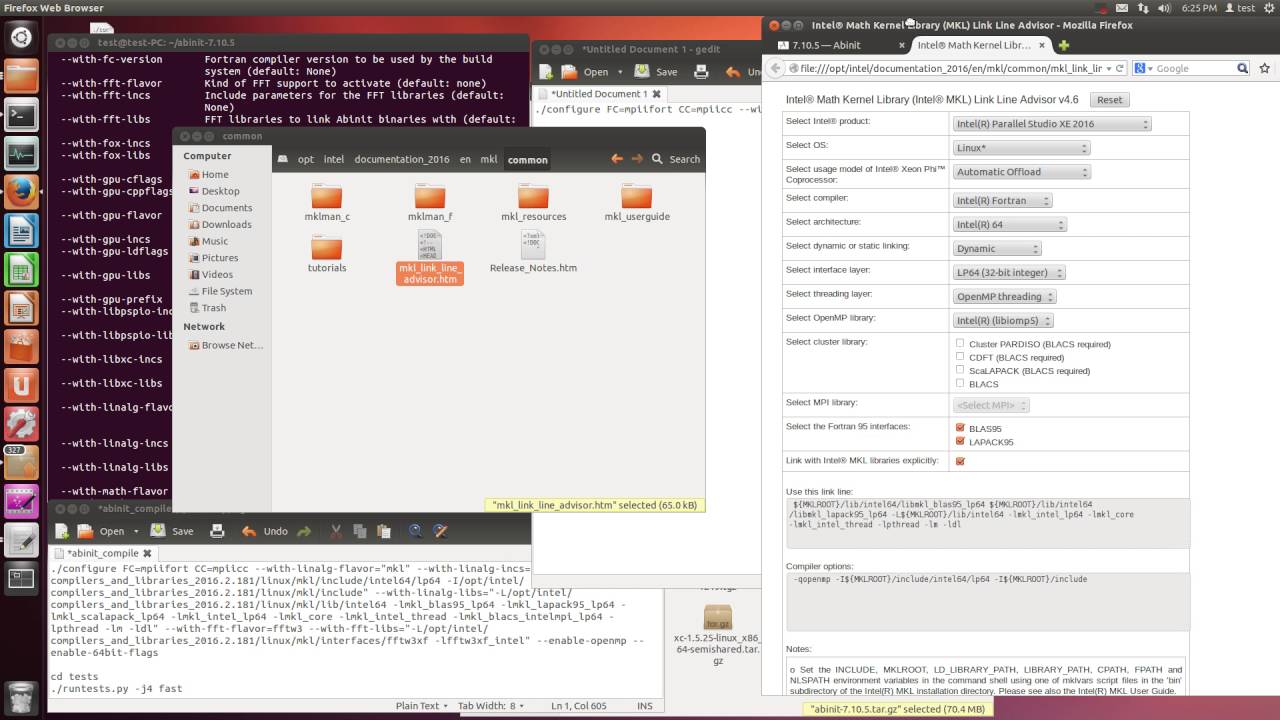1280x720 pixels.
Task: Click the Reset button in Link Line Advisor
Action: [x=1109, y=100]
